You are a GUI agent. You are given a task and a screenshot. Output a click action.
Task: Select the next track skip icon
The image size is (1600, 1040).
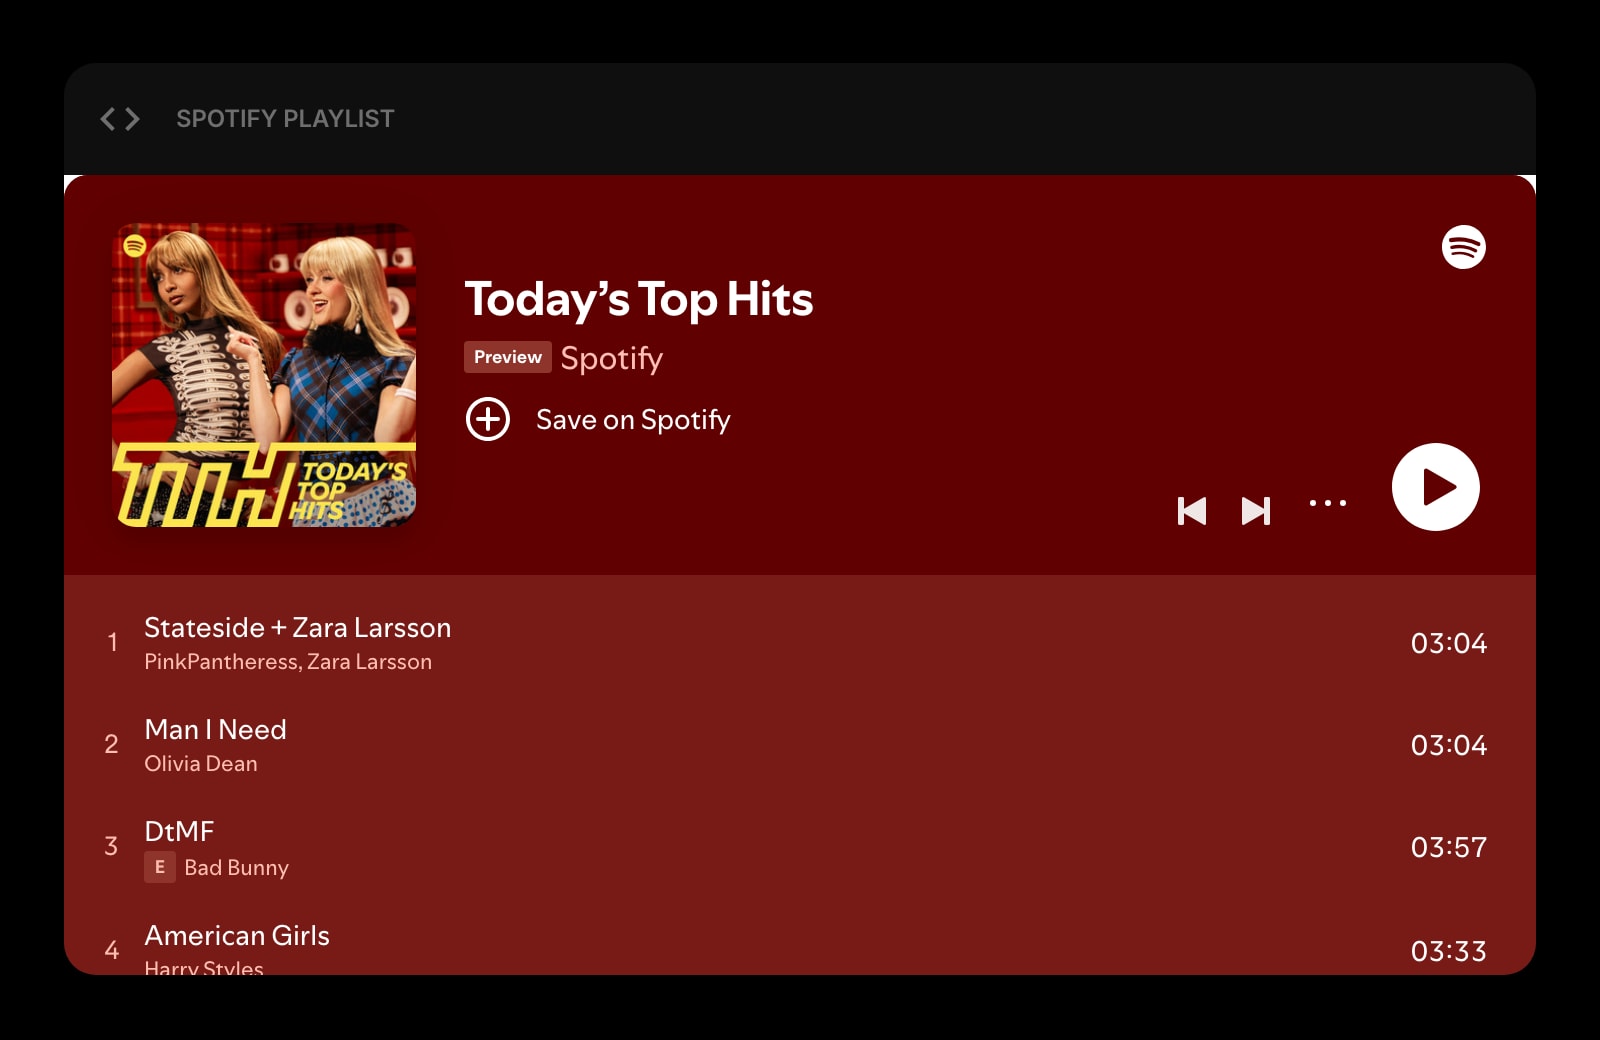pos(1257,511)
